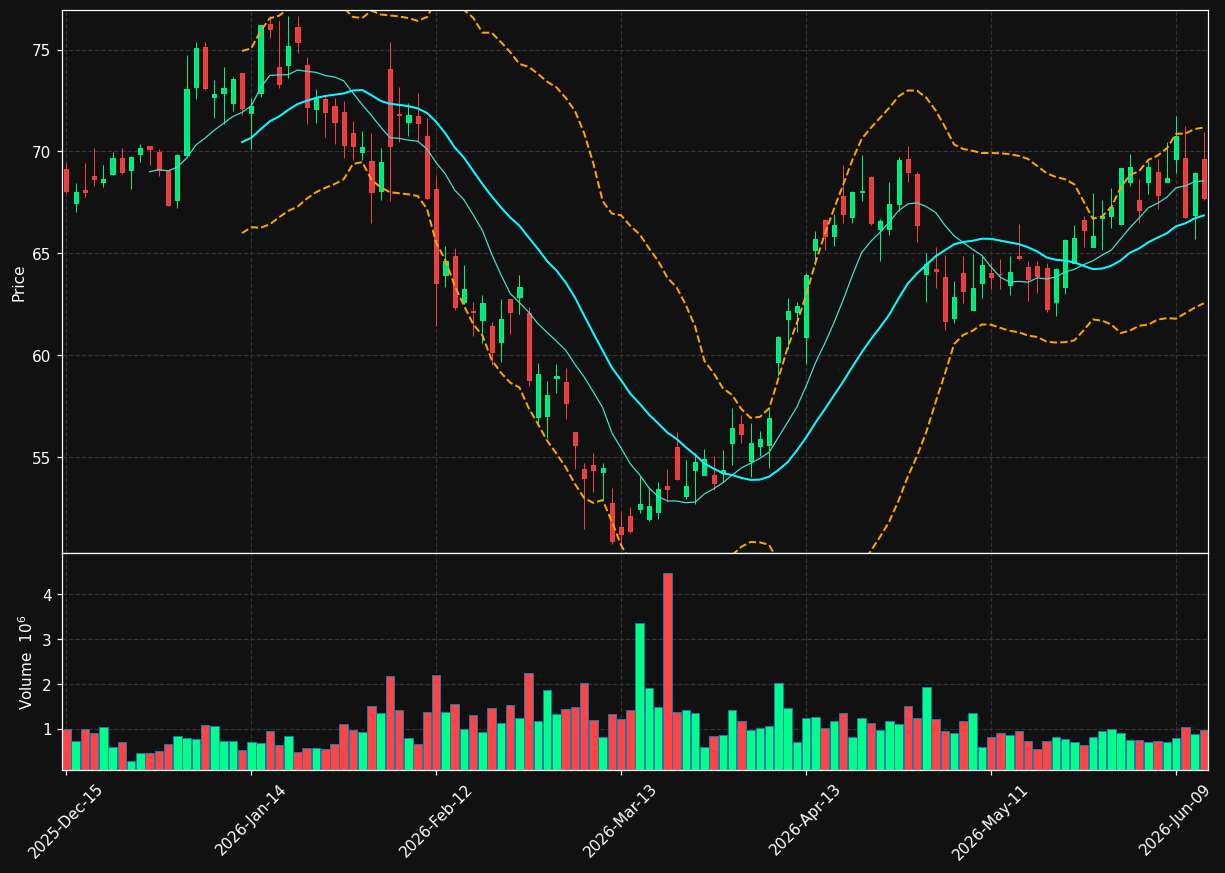The image size is (1225, 873).
Task: Click the 2025-Dec-15 date label
Action: [65, 821]
